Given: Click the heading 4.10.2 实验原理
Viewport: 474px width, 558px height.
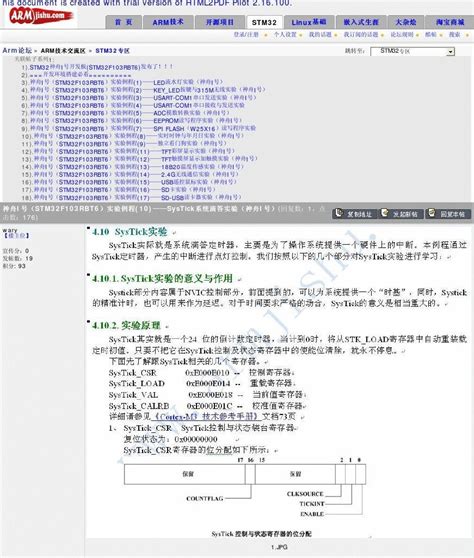Looking at the screenshot, I should (126, 325).
